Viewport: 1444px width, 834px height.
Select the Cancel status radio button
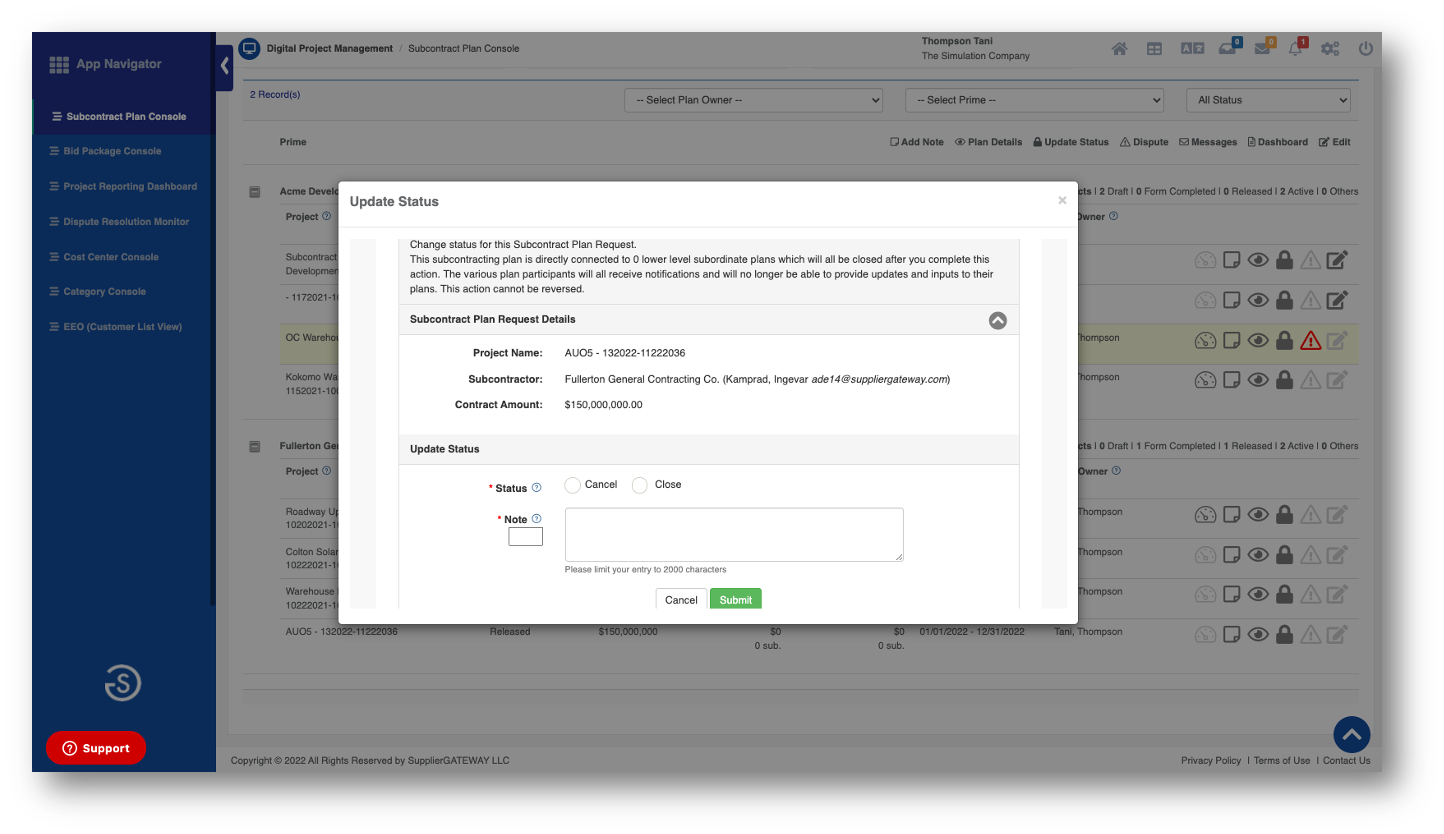(x=572, y=485)
